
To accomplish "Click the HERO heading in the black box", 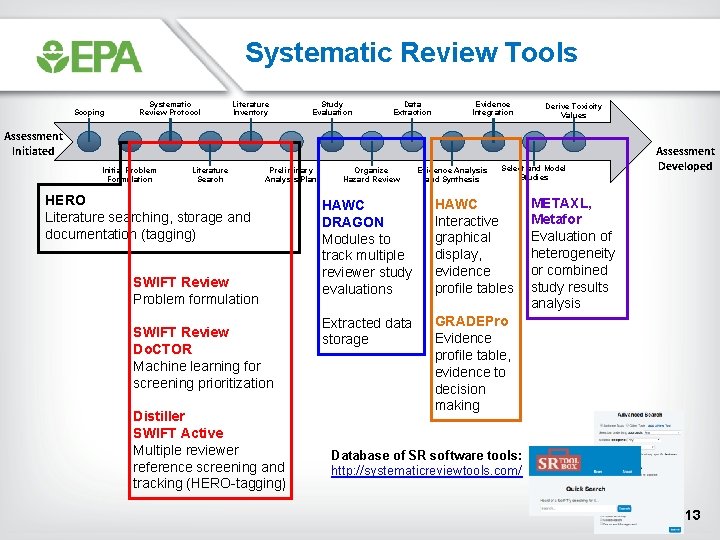I will click(x=65, y=200).
